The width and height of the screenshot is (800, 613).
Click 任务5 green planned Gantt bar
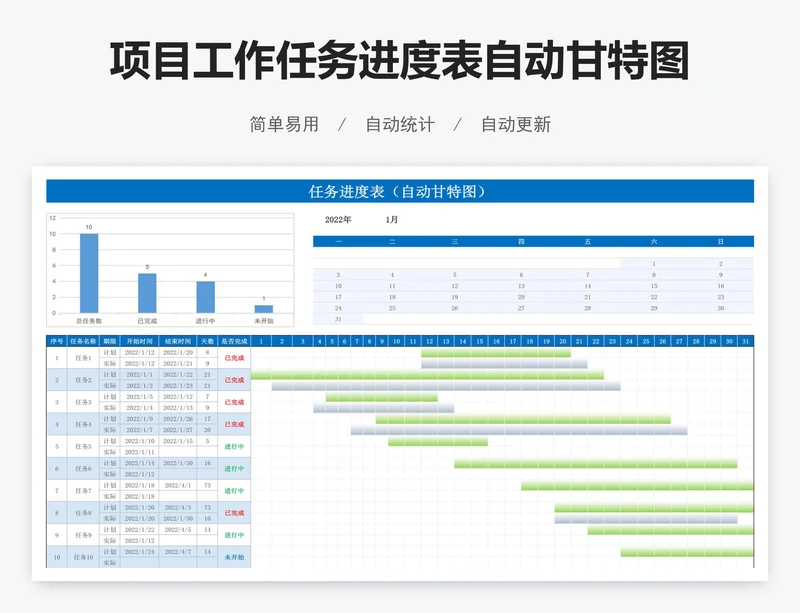point(438,442)
